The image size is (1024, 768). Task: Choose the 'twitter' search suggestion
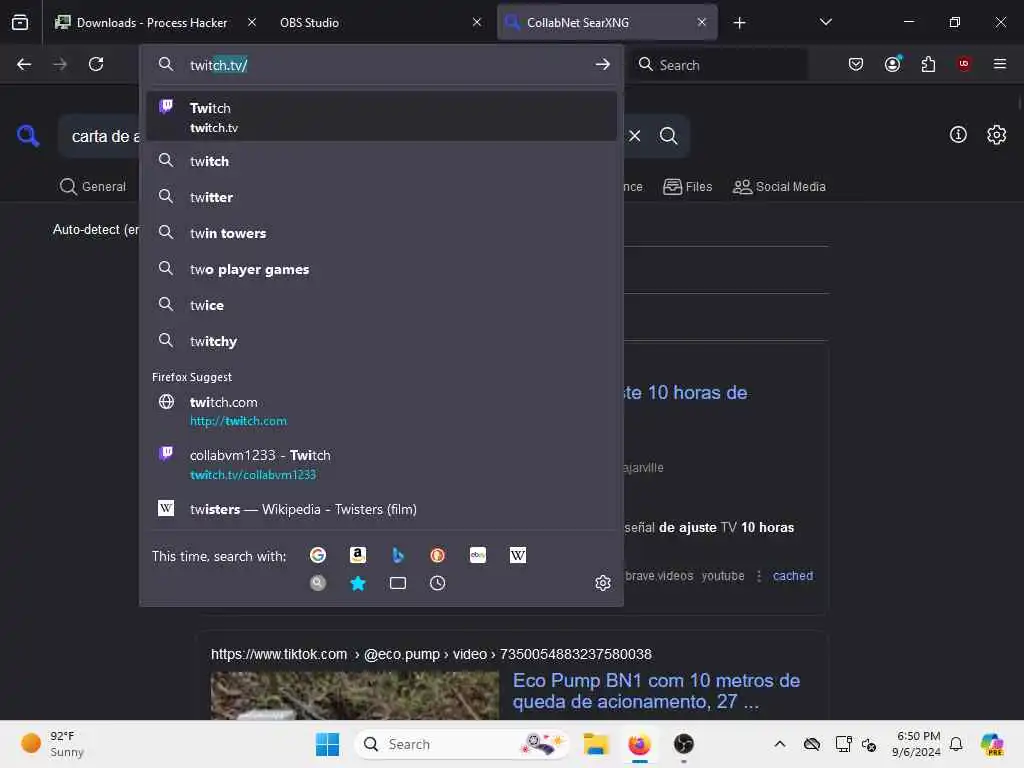point(382,197)
